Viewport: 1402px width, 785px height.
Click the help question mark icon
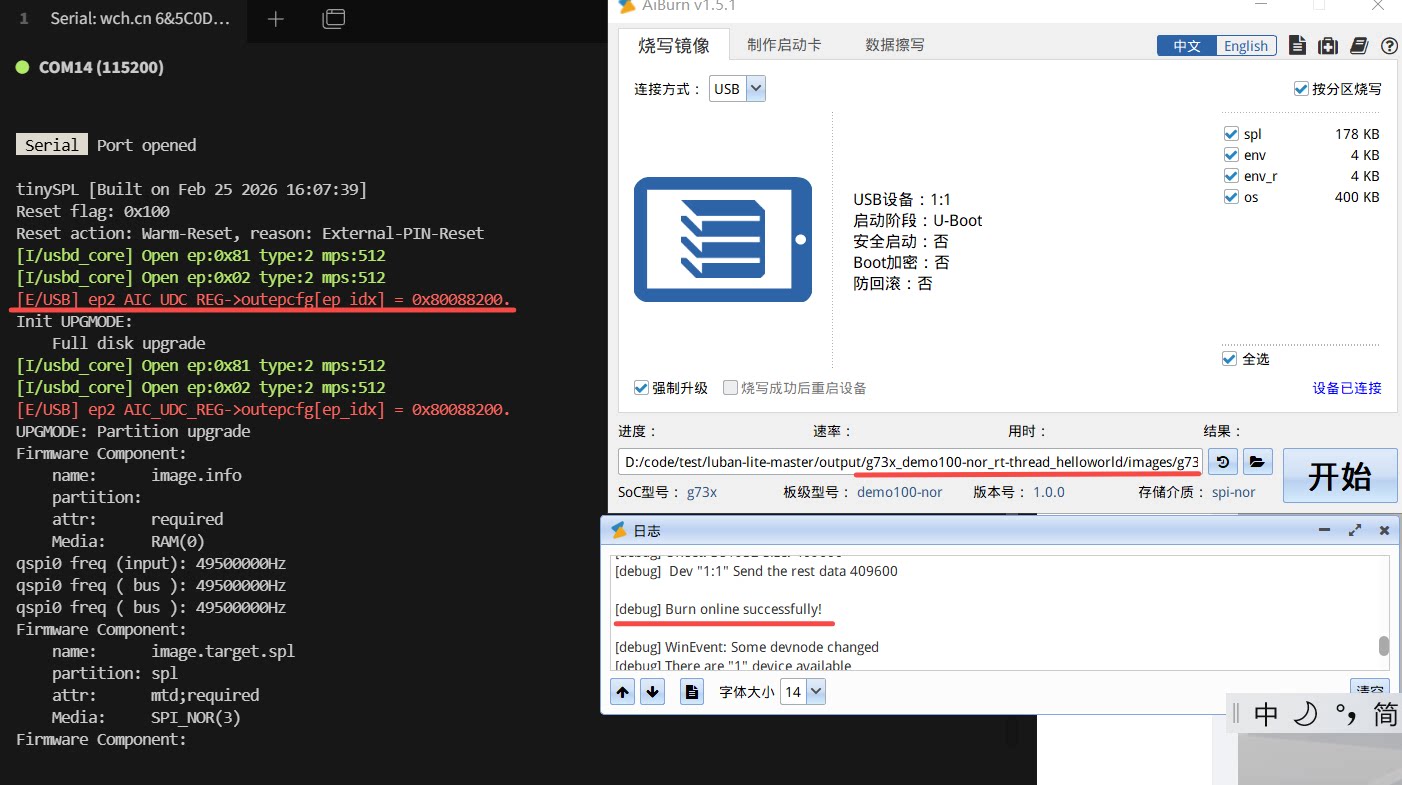1389,46
